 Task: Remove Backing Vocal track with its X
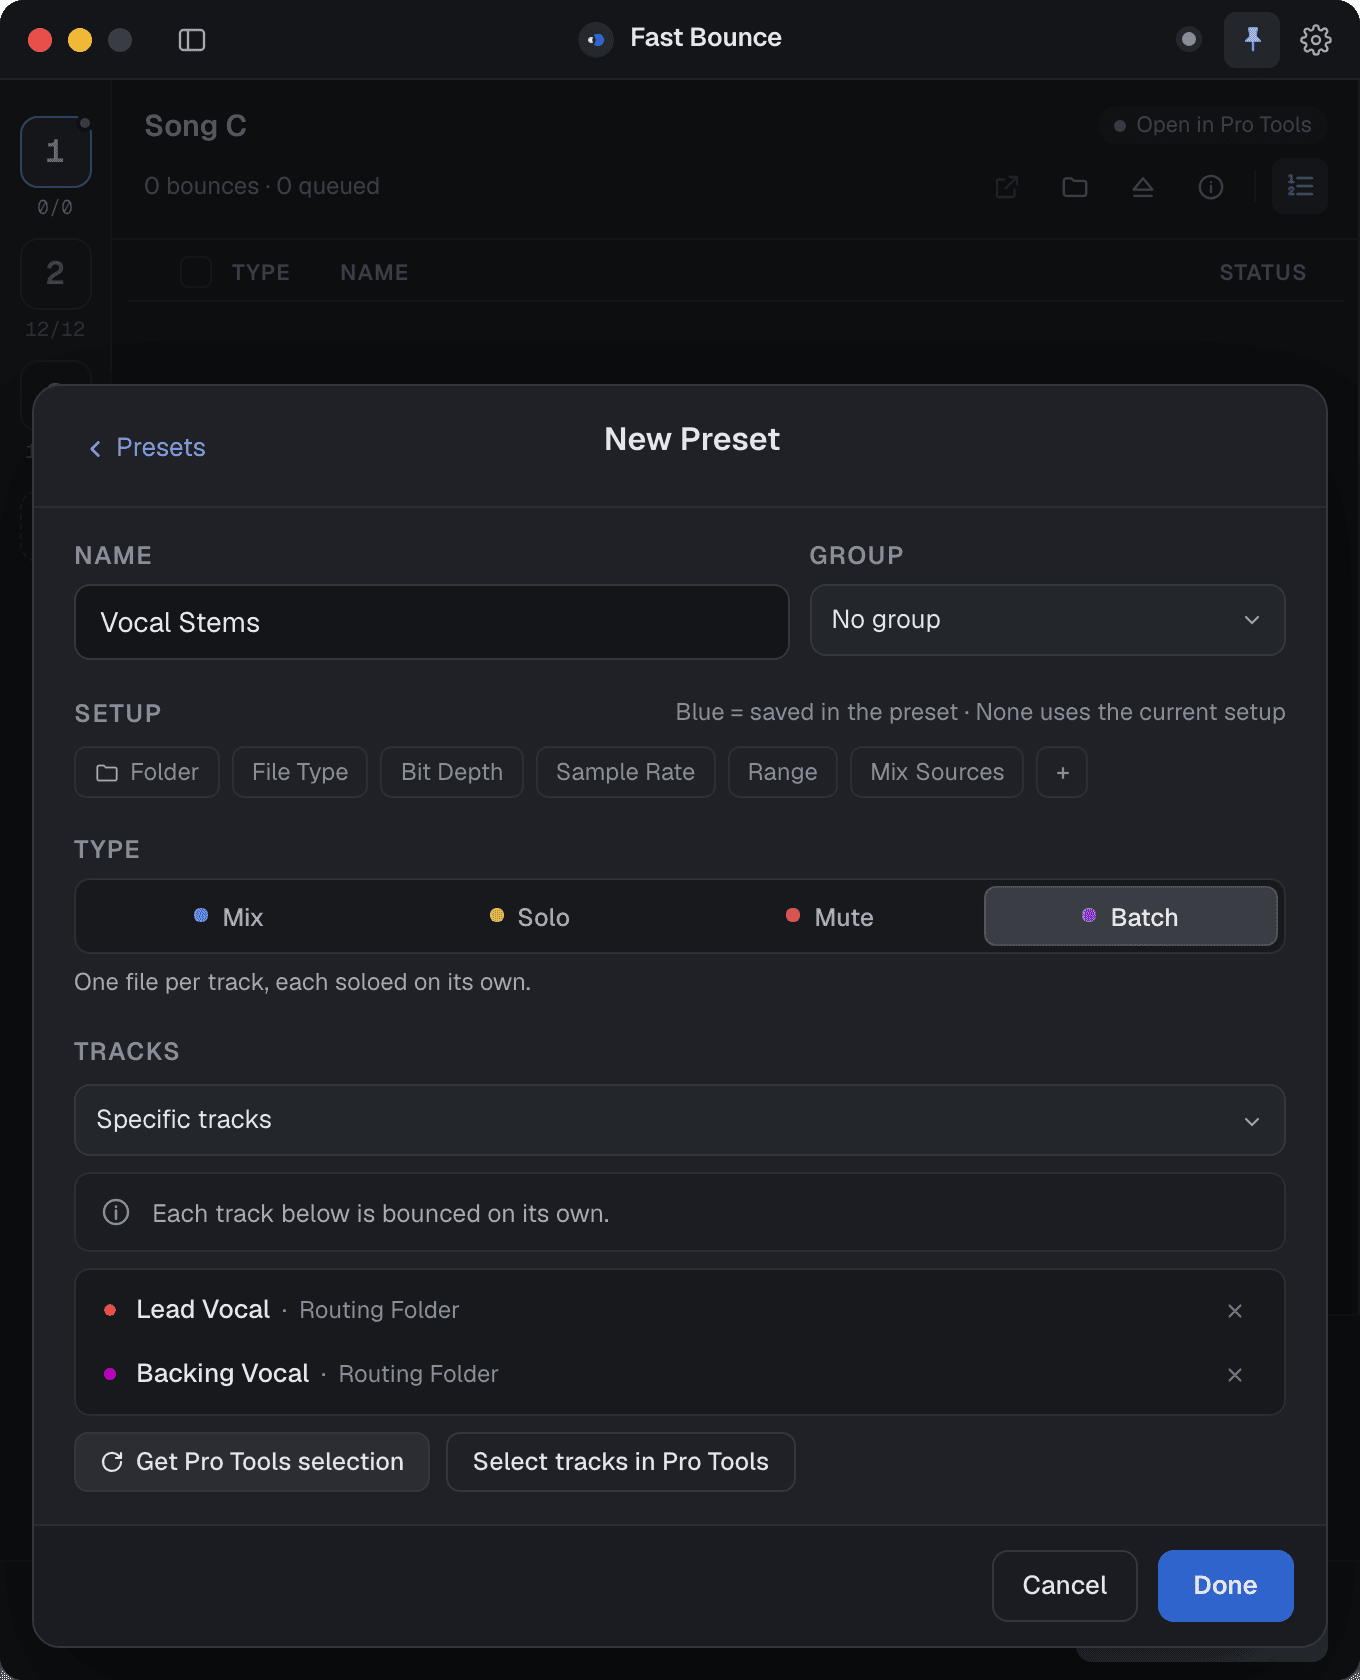tap(1235, 1375)
